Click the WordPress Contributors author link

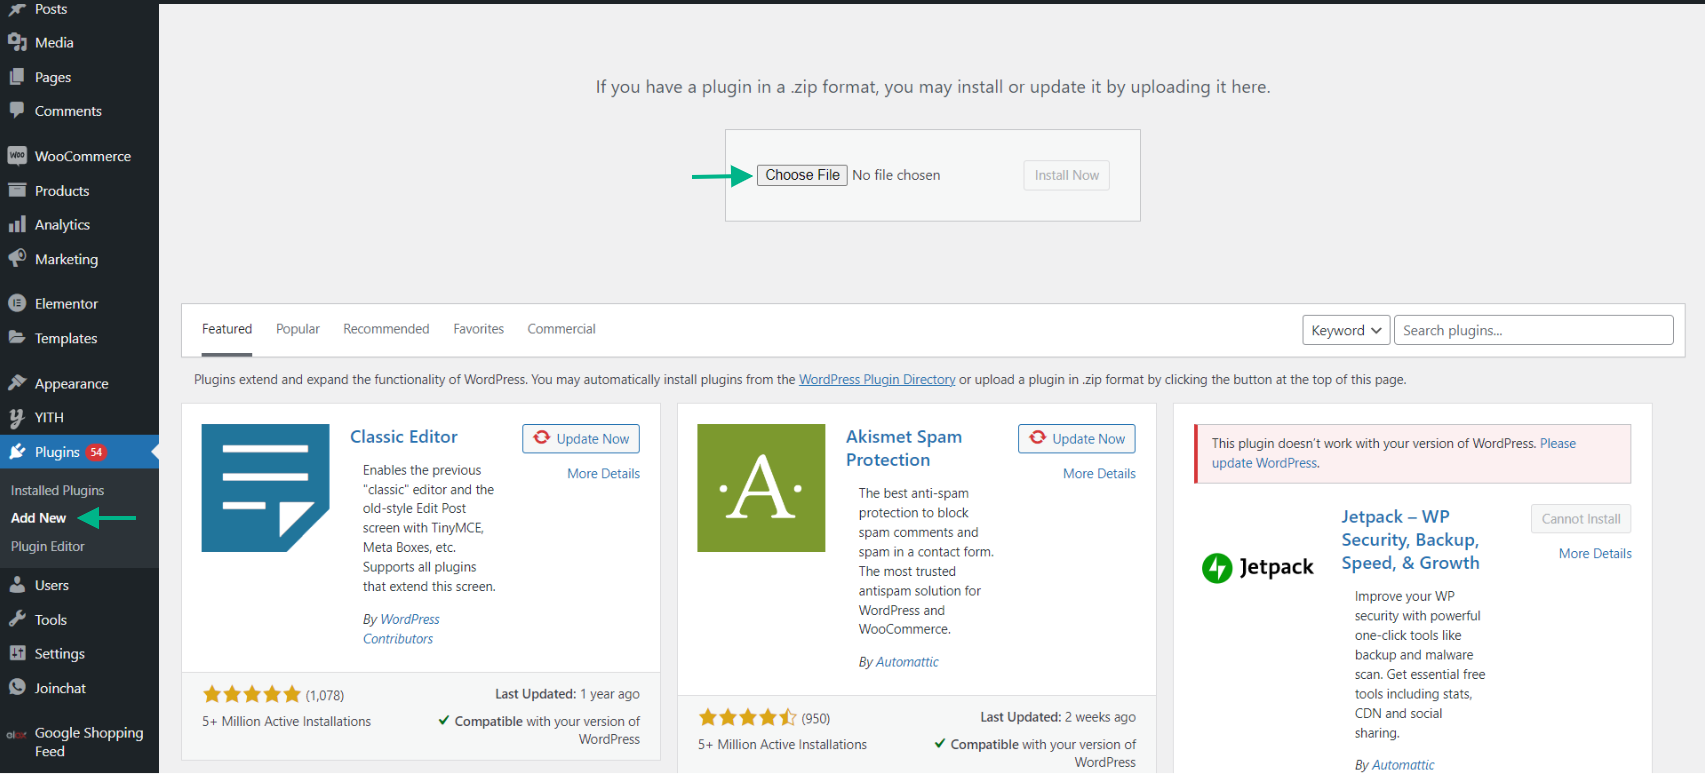(x=401, y=629)
